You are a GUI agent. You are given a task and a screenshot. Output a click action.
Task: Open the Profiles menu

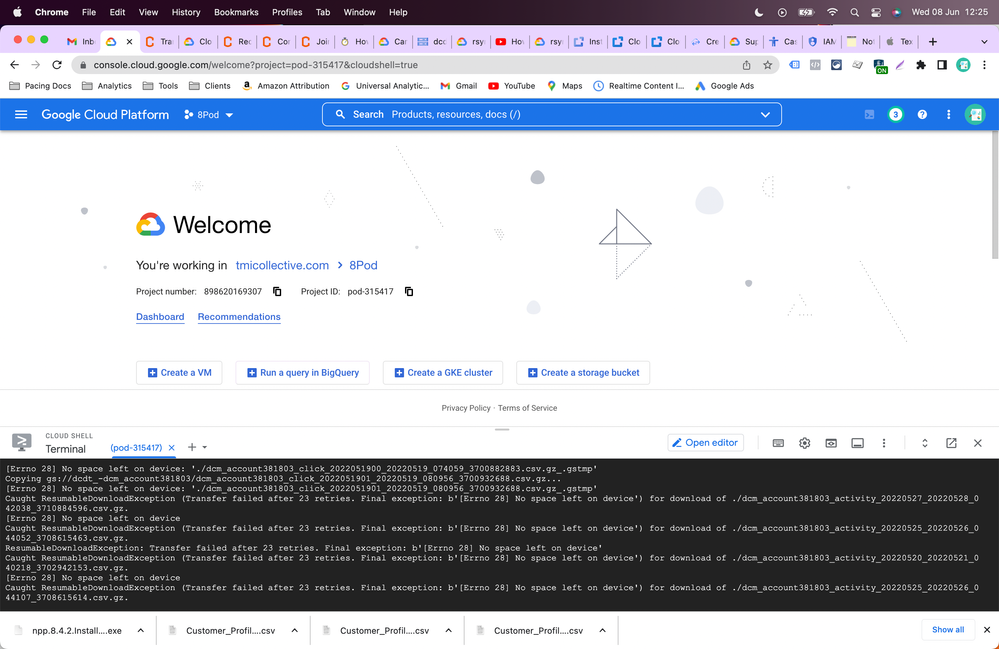click(x=287, y=12)
